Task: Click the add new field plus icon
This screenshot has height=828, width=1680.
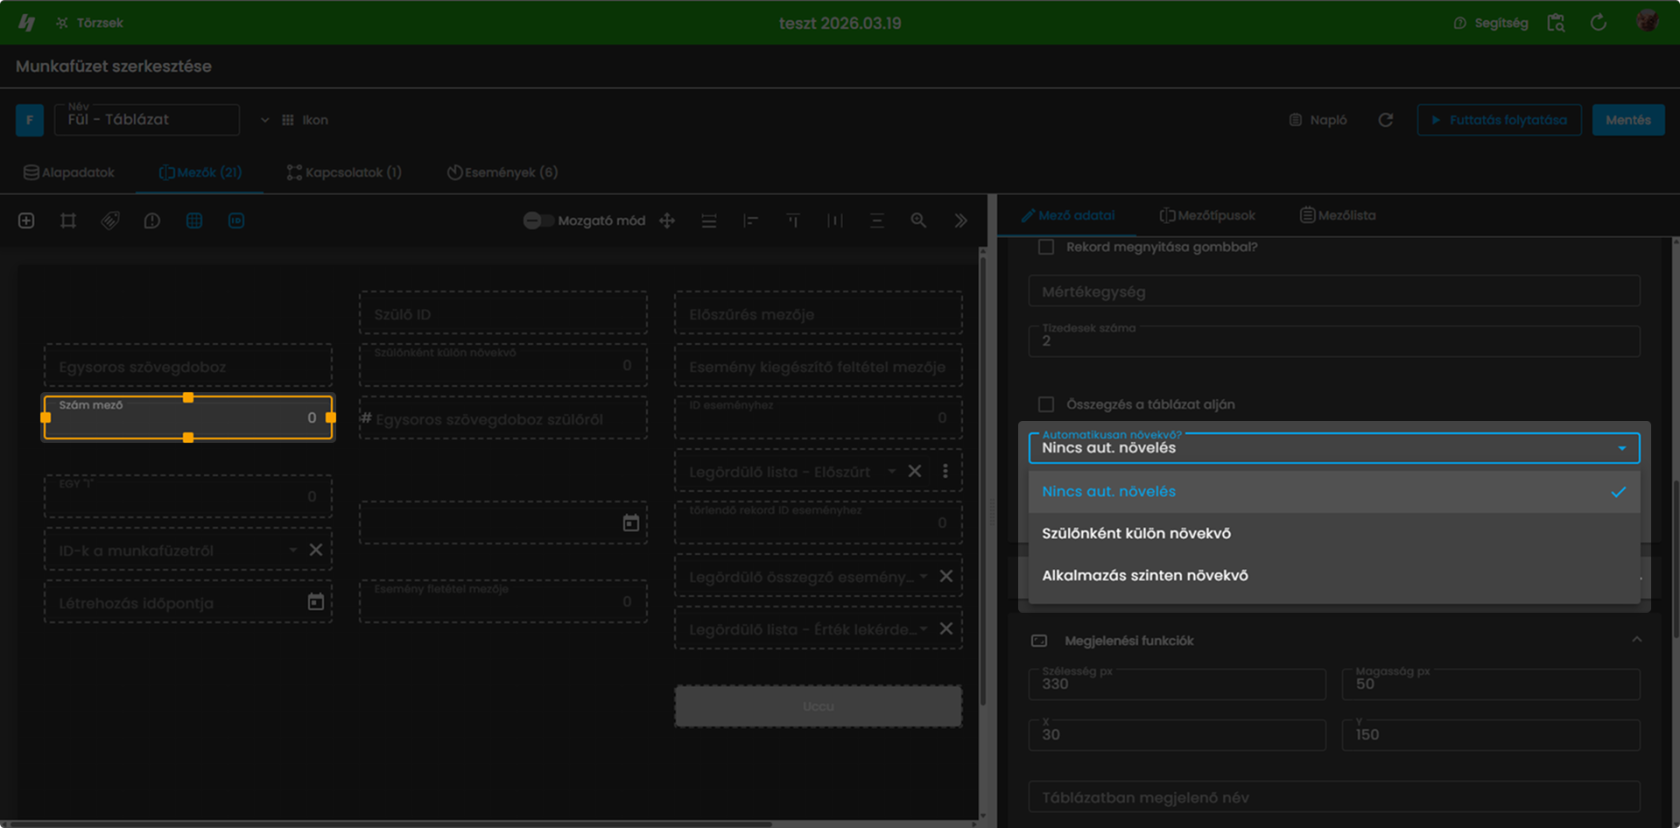Action: point(26,220)
